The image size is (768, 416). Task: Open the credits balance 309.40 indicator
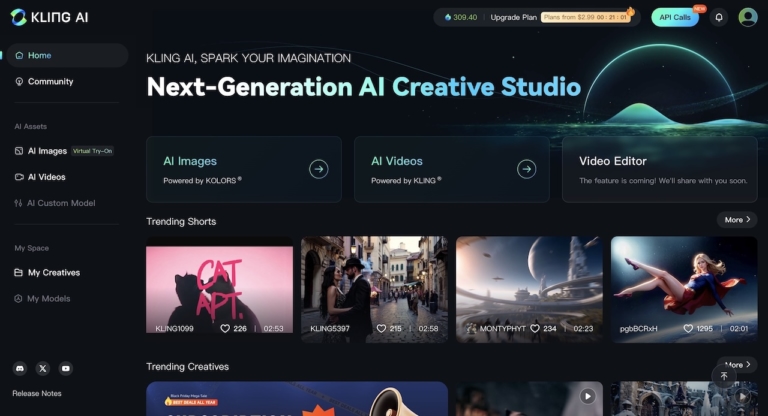click(459, 17)
